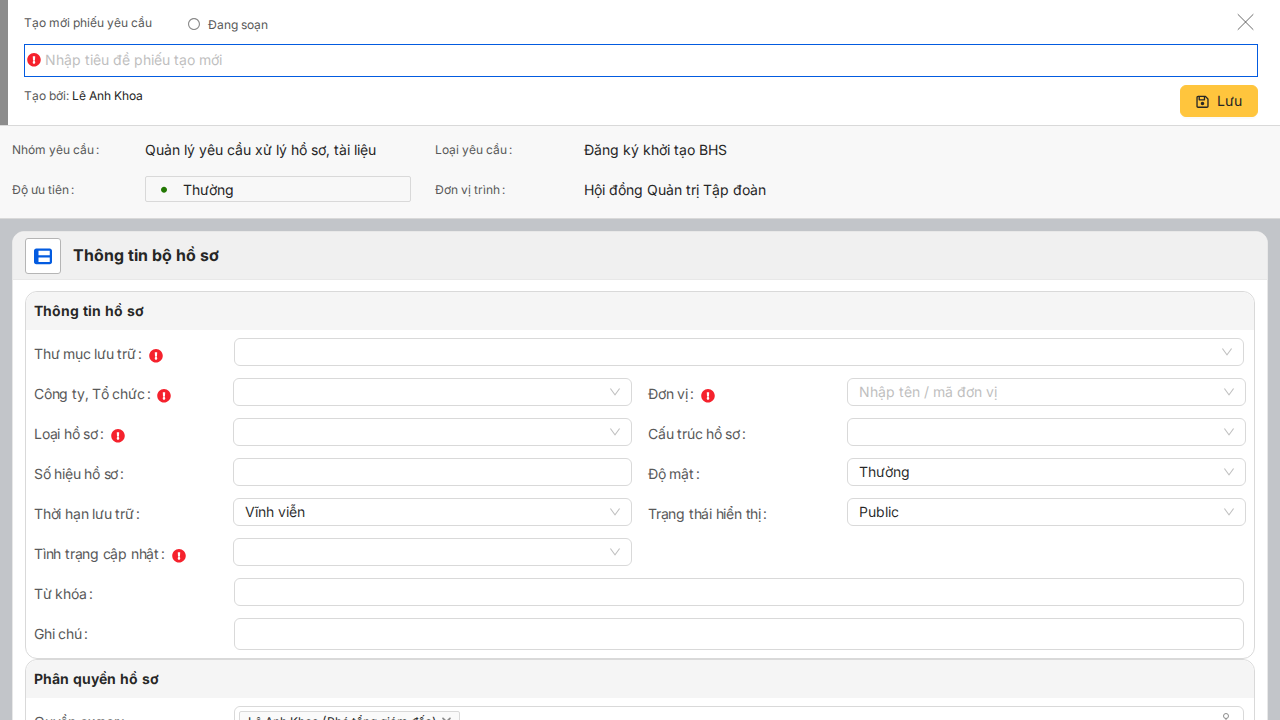1280x720 pixels.
Task: Click warning icon beside Thư mục lưu trữ
Action: click(x=156, y=355)
